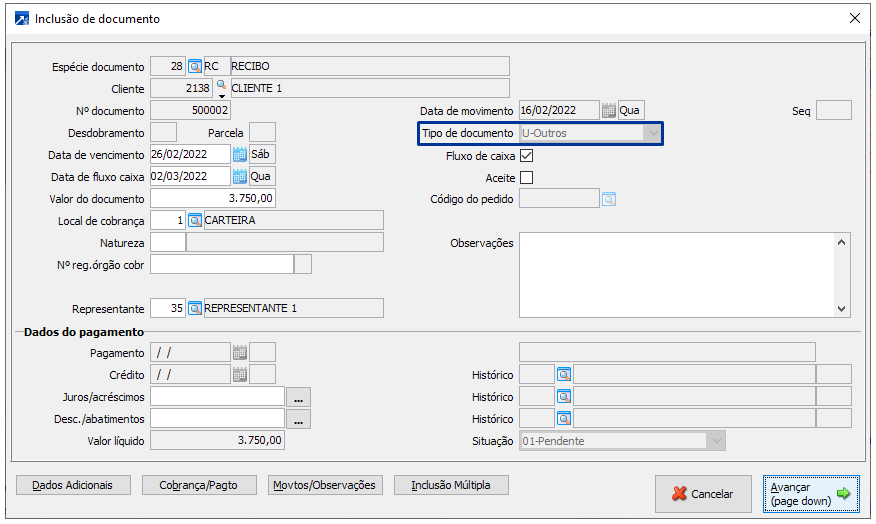Image resolution: width=876 pixels, height=524 pixels.
Task: Click the Valor líquido field
Action: (217, 440)
